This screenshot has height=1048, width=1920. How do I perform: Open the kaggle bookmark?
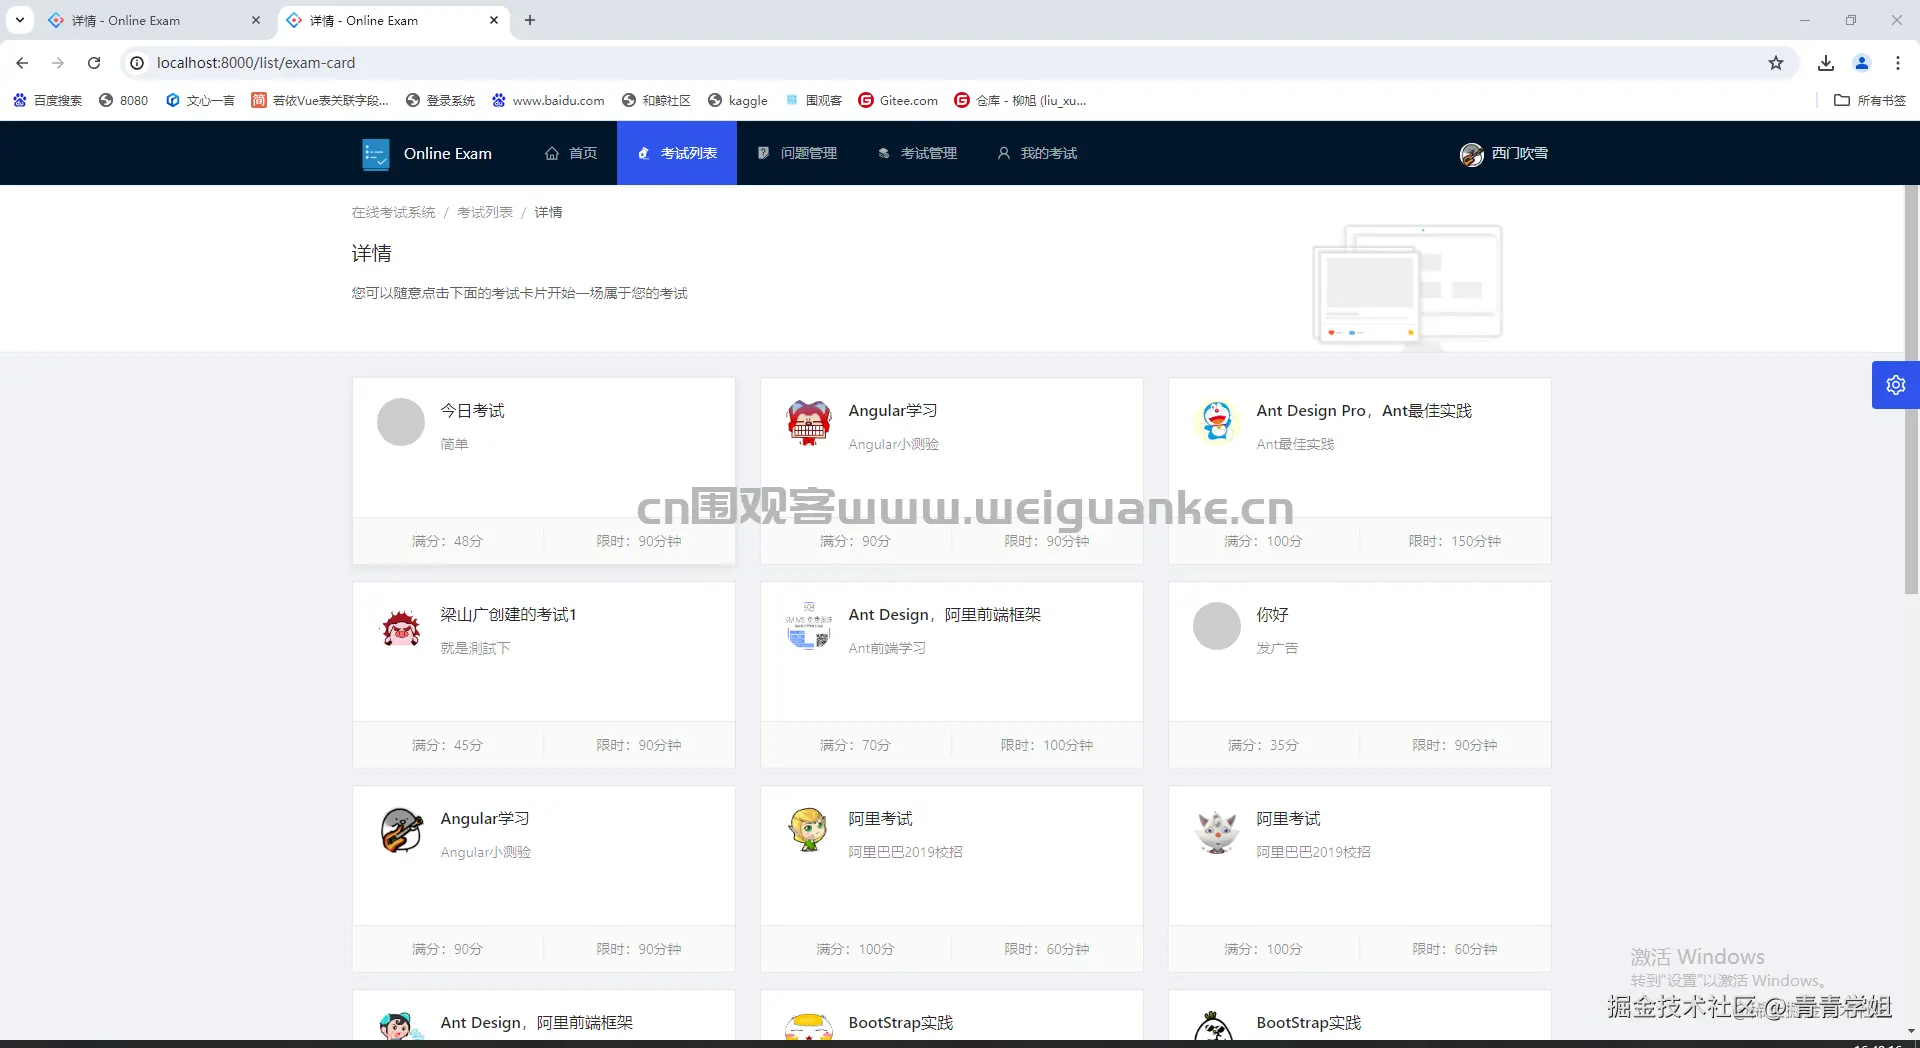[x=738, y=100]
